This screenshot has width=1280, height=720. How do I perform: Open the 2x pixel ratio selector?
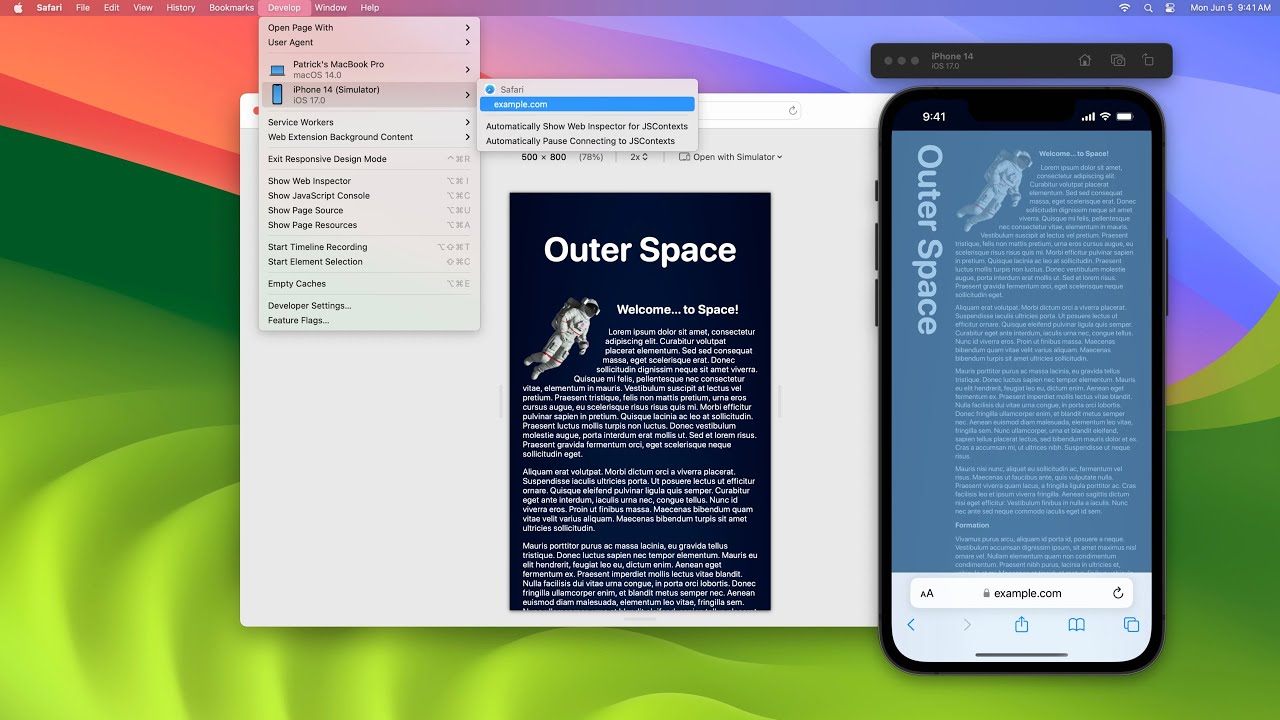639,157
